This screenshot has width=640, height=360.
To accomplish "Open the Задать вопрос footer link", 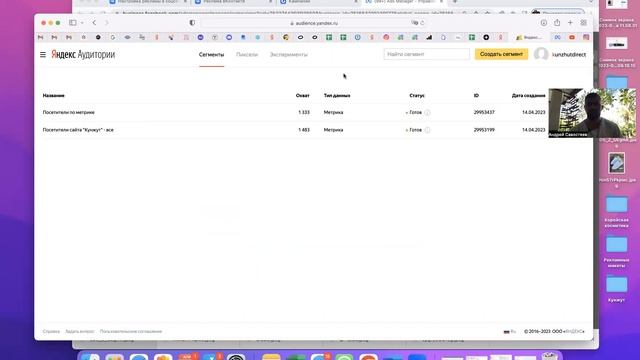I will 80,331.
